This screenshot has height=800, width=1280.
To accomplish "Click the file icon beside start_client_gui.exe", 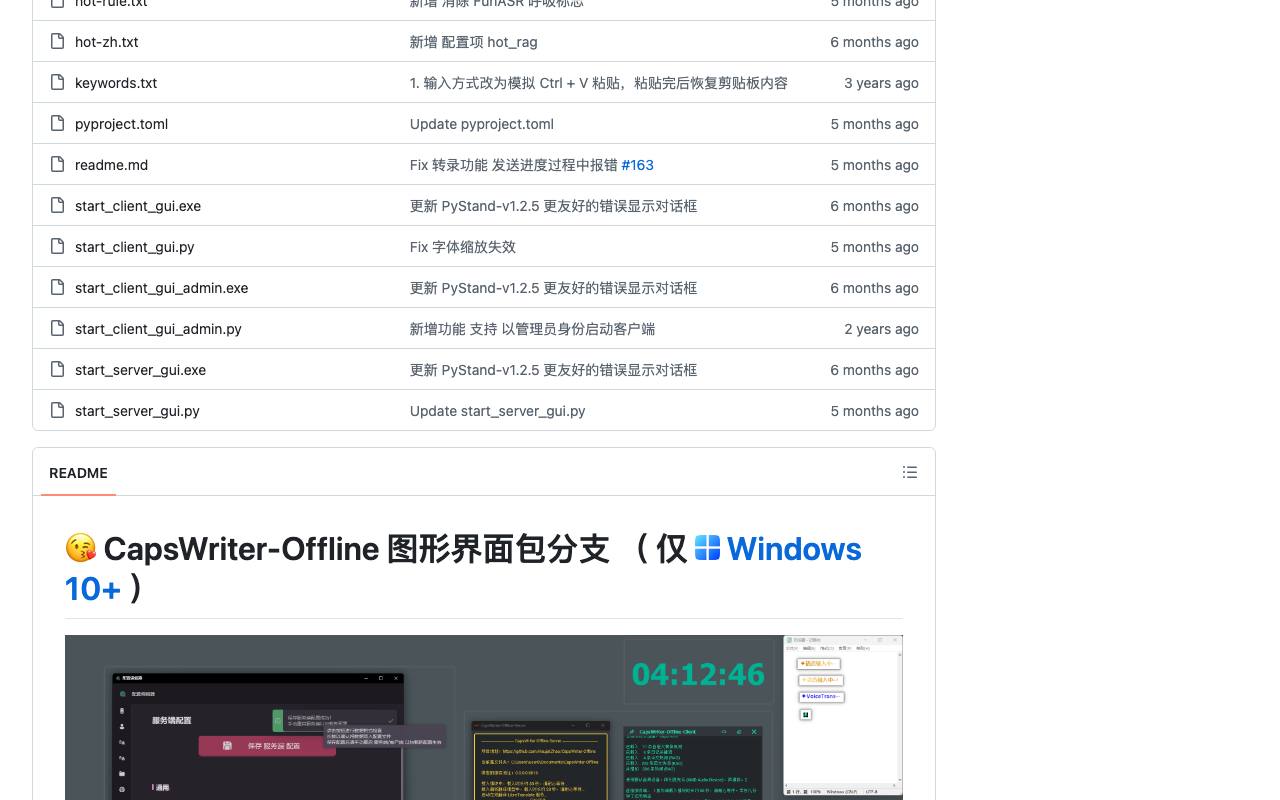I will pos(57,206).
